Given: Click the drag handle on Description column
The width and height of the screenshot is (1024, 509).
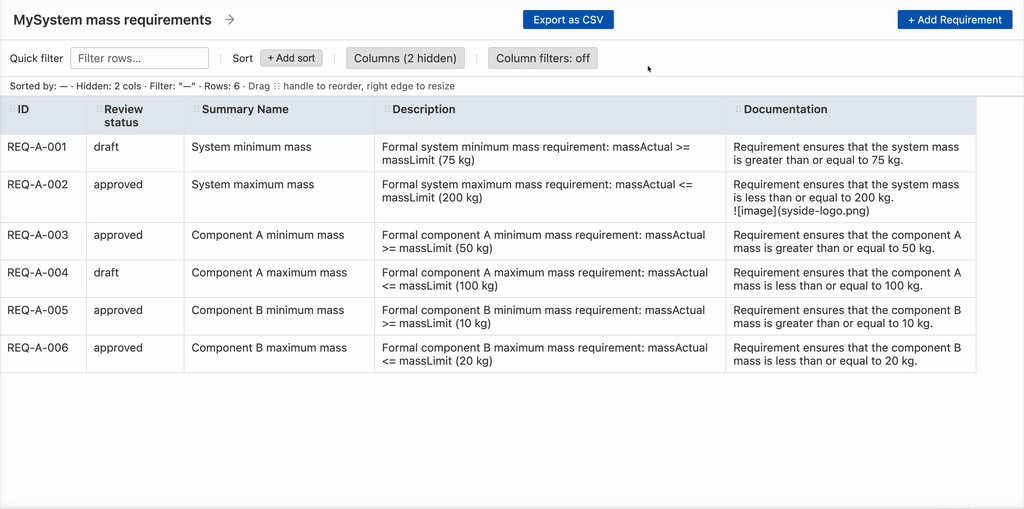Looking at the screenshot, I should tap(387, 109).
